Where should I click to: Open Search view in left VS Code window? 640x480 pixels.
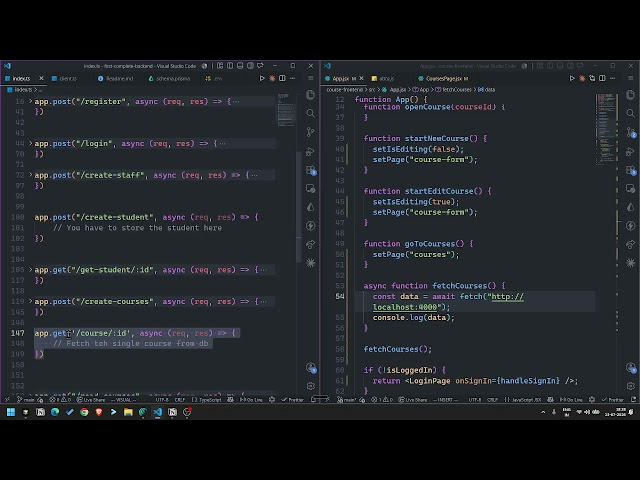pyautogui.click(x=311, y=113)
